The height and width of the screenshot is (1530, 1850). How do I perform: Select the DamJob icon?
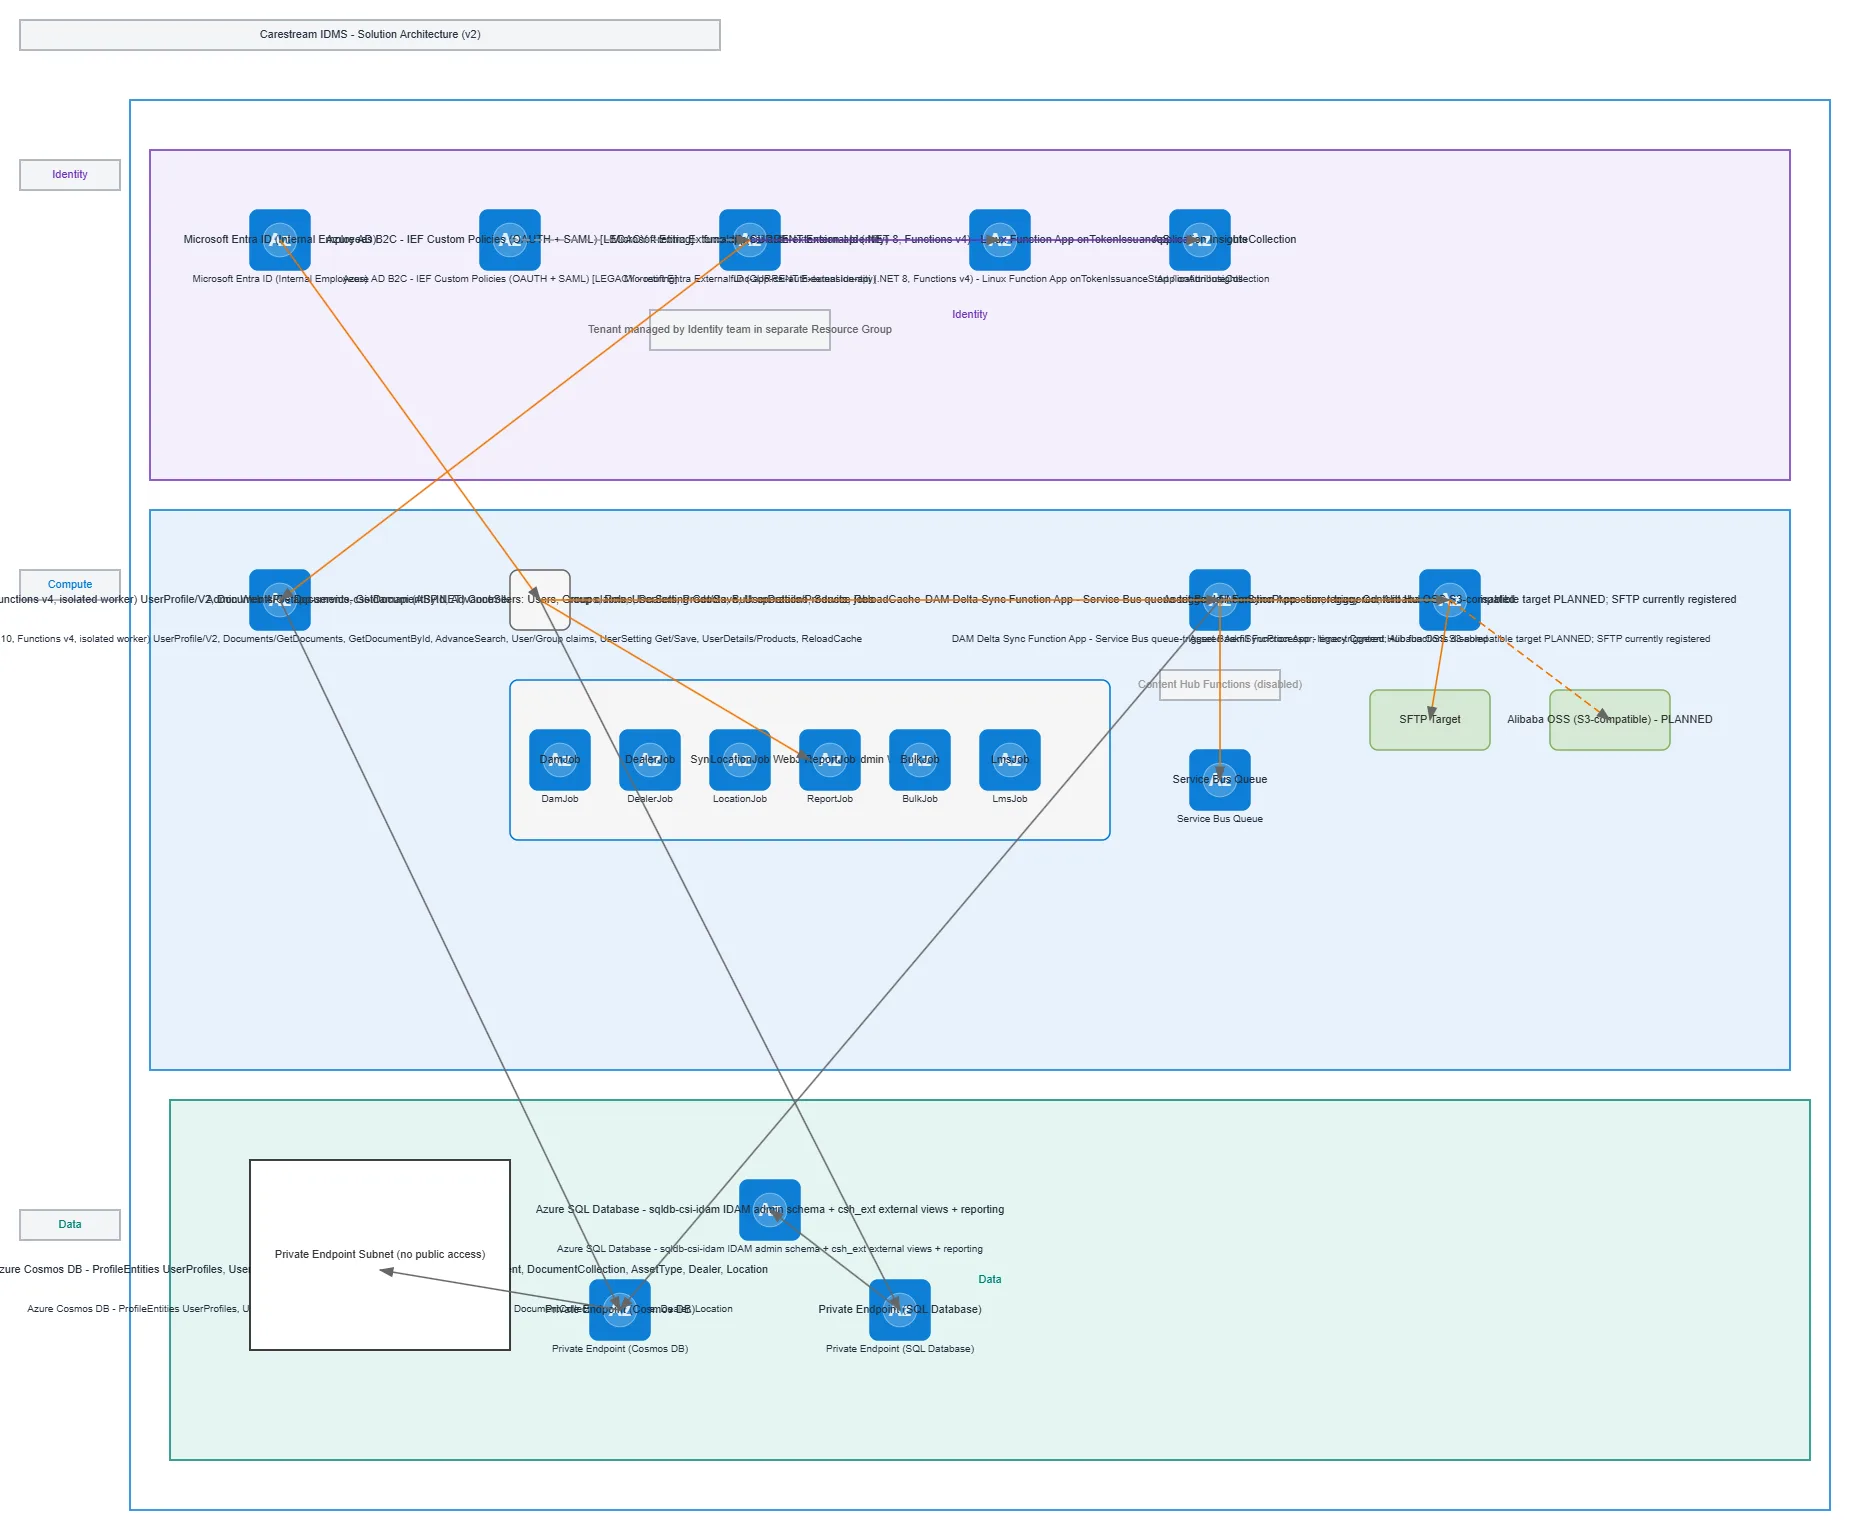tap(560, 760)
